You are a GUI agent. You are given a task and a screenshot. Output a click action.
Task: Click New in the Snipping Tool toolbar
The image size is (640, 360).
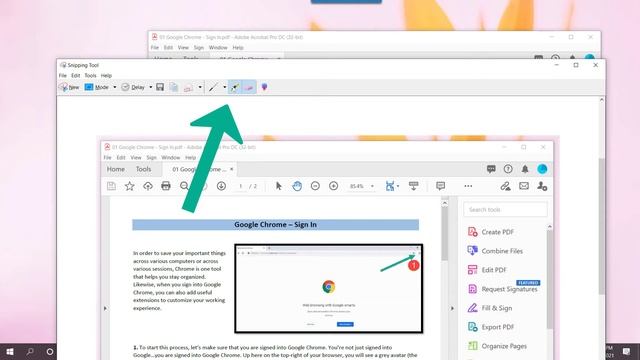point(69,87)
